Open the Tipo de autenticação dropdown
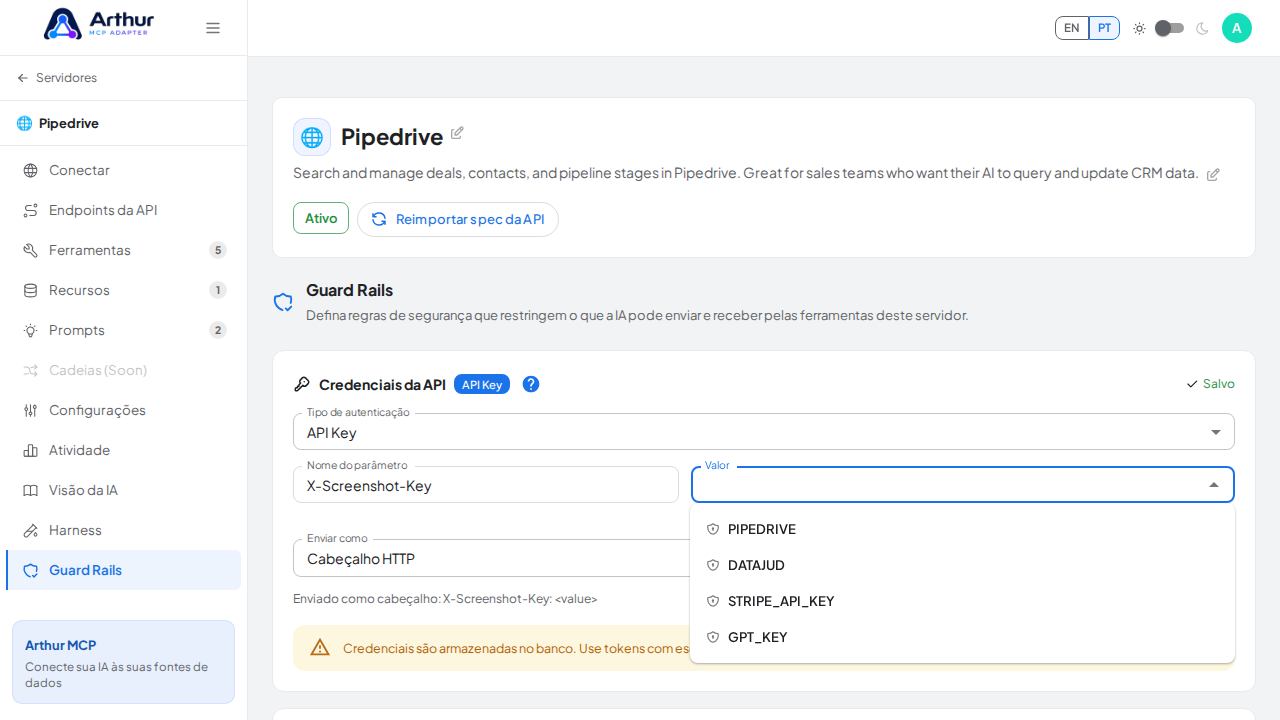The image size is (1280, 720). [x=764, y=432]
